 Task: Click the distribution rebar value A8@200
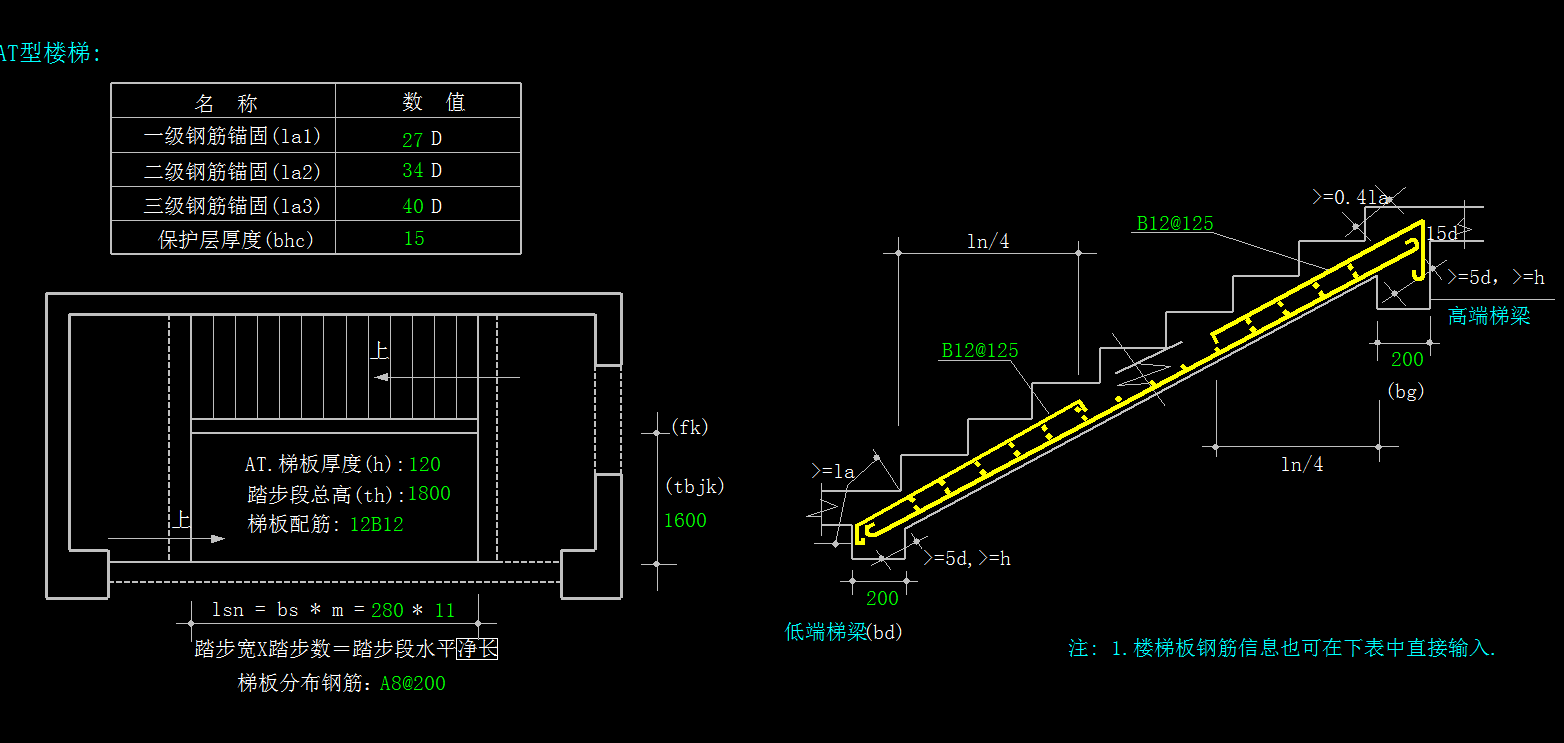[x=413, y=684]
